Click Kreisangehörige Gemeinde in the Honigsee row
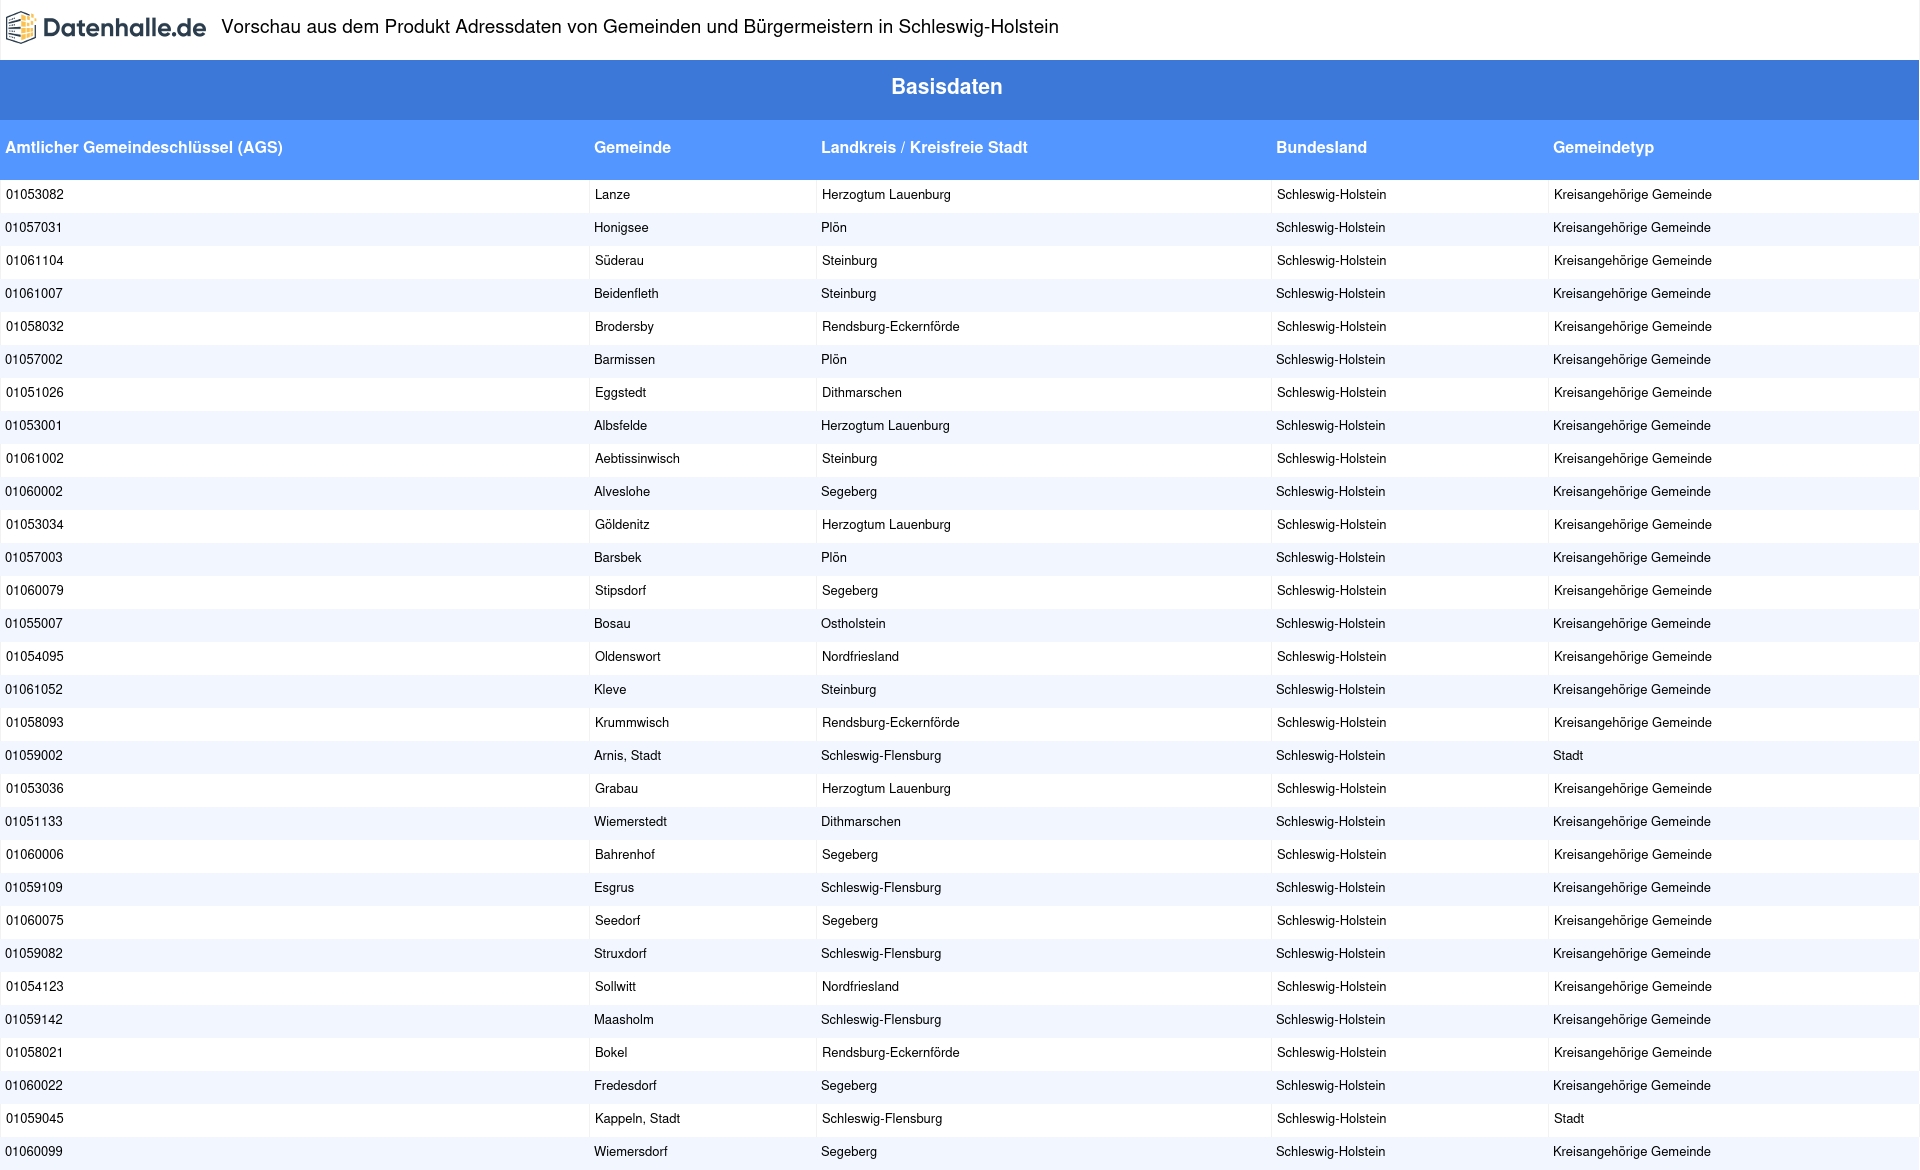The width and height of the screenshot is (1920, 1170). point(1632,228)
